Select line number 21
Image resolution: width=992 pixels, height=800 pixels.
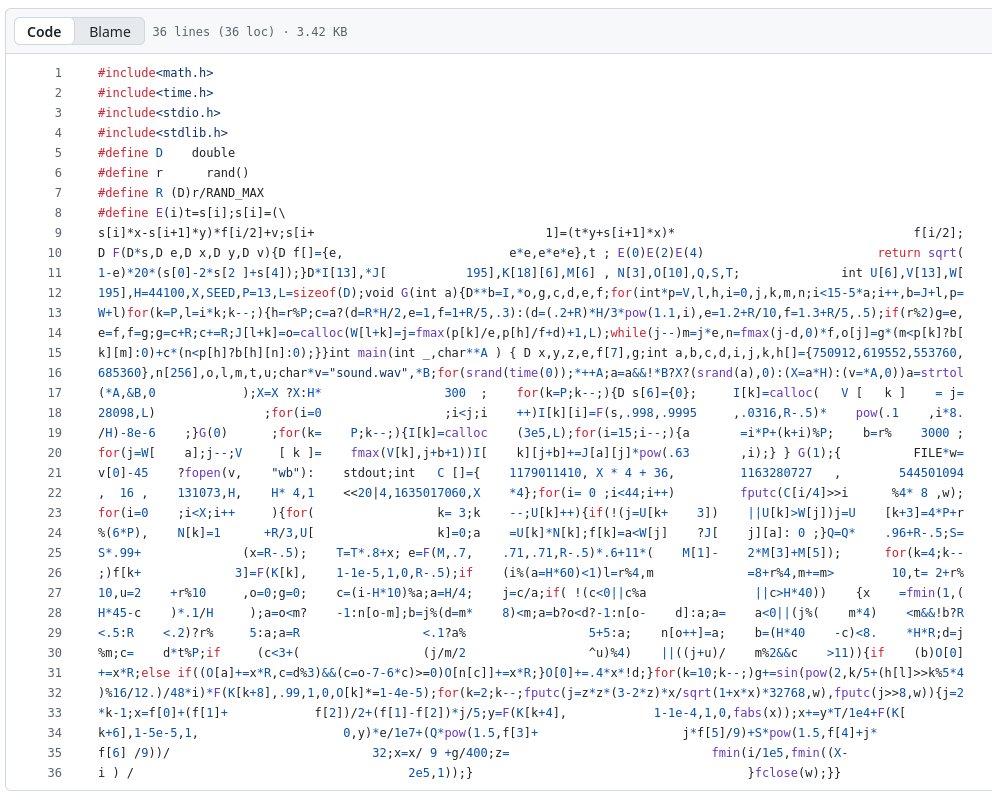[55, 473]
